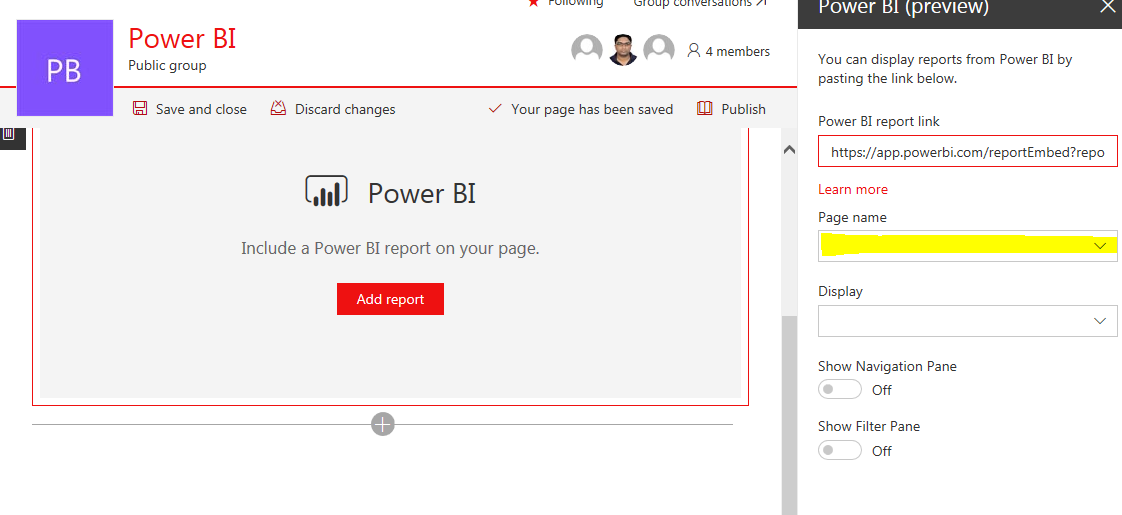Click the 'Public group' label
The height and width of the screenshot is (515, 1122).
[x=167, y=66]
